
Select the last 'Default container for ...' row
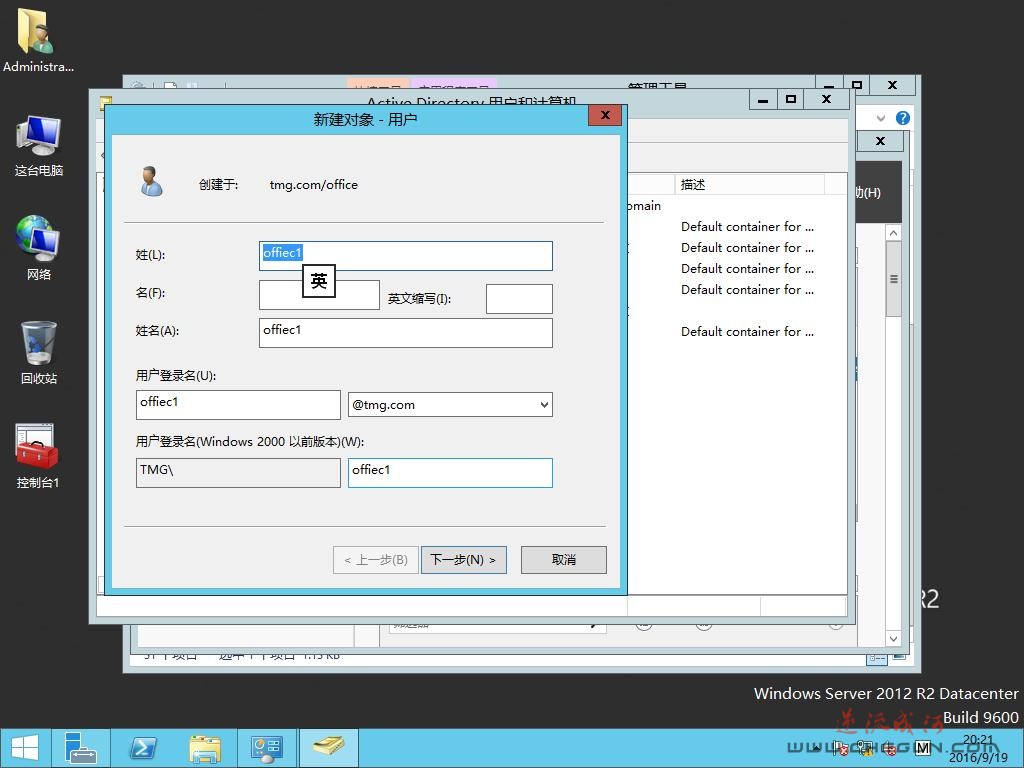[747, 332]
